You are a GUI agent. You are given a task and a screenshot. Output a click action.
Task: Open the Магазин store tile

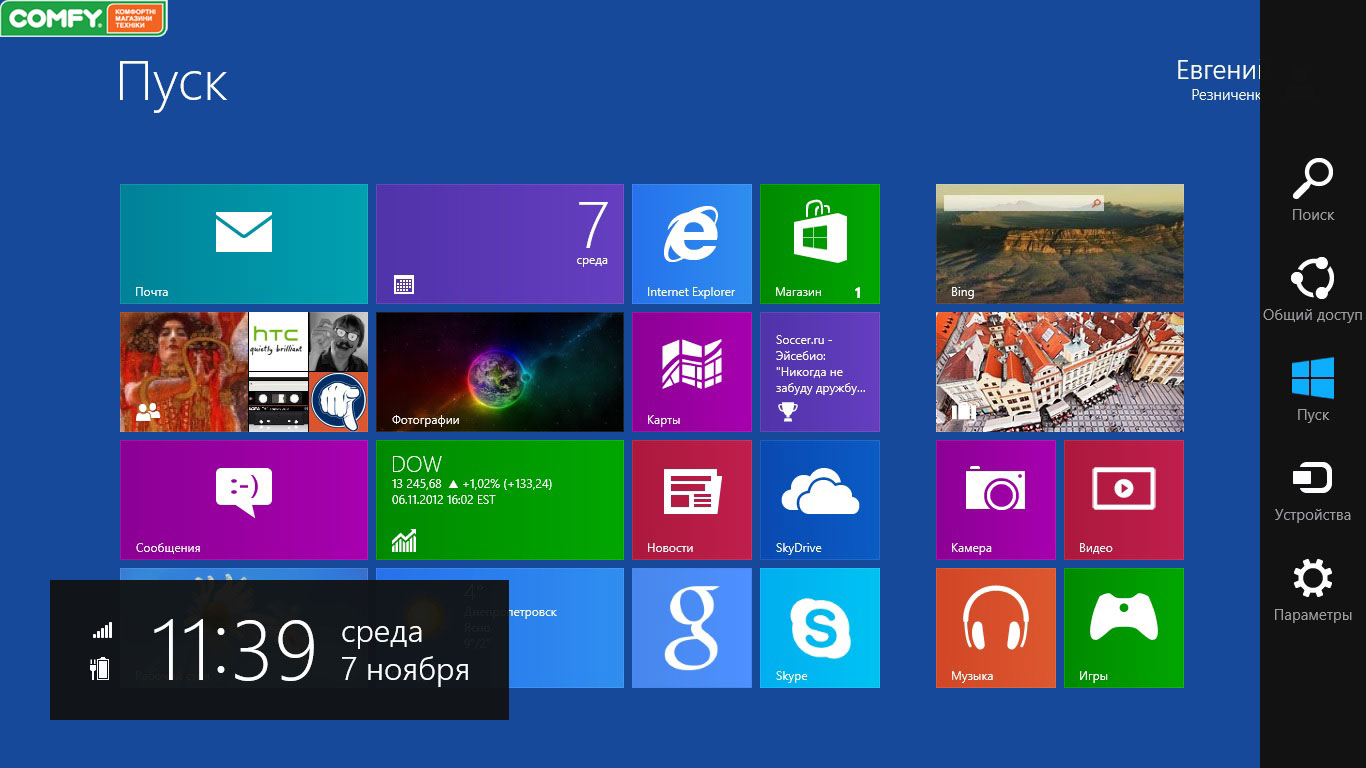pyautogui.click(x=820, y=244)
